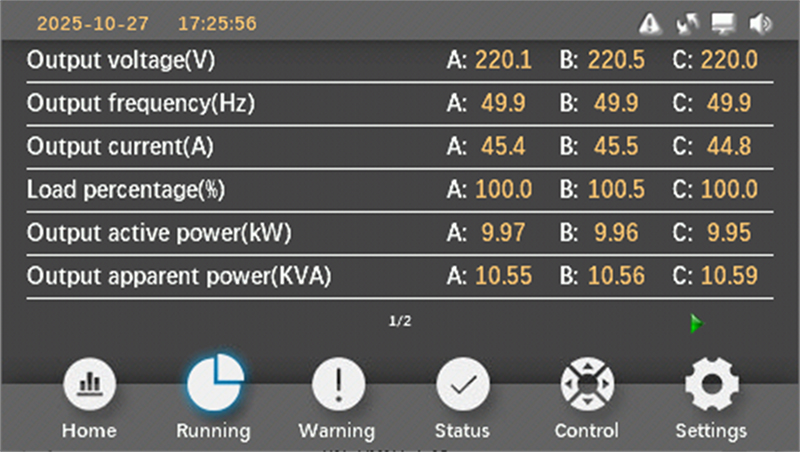The width and height of the screenshot is (800, 452).
Task: Select the Load percentage(%) row label
Action: click(126, 190)
